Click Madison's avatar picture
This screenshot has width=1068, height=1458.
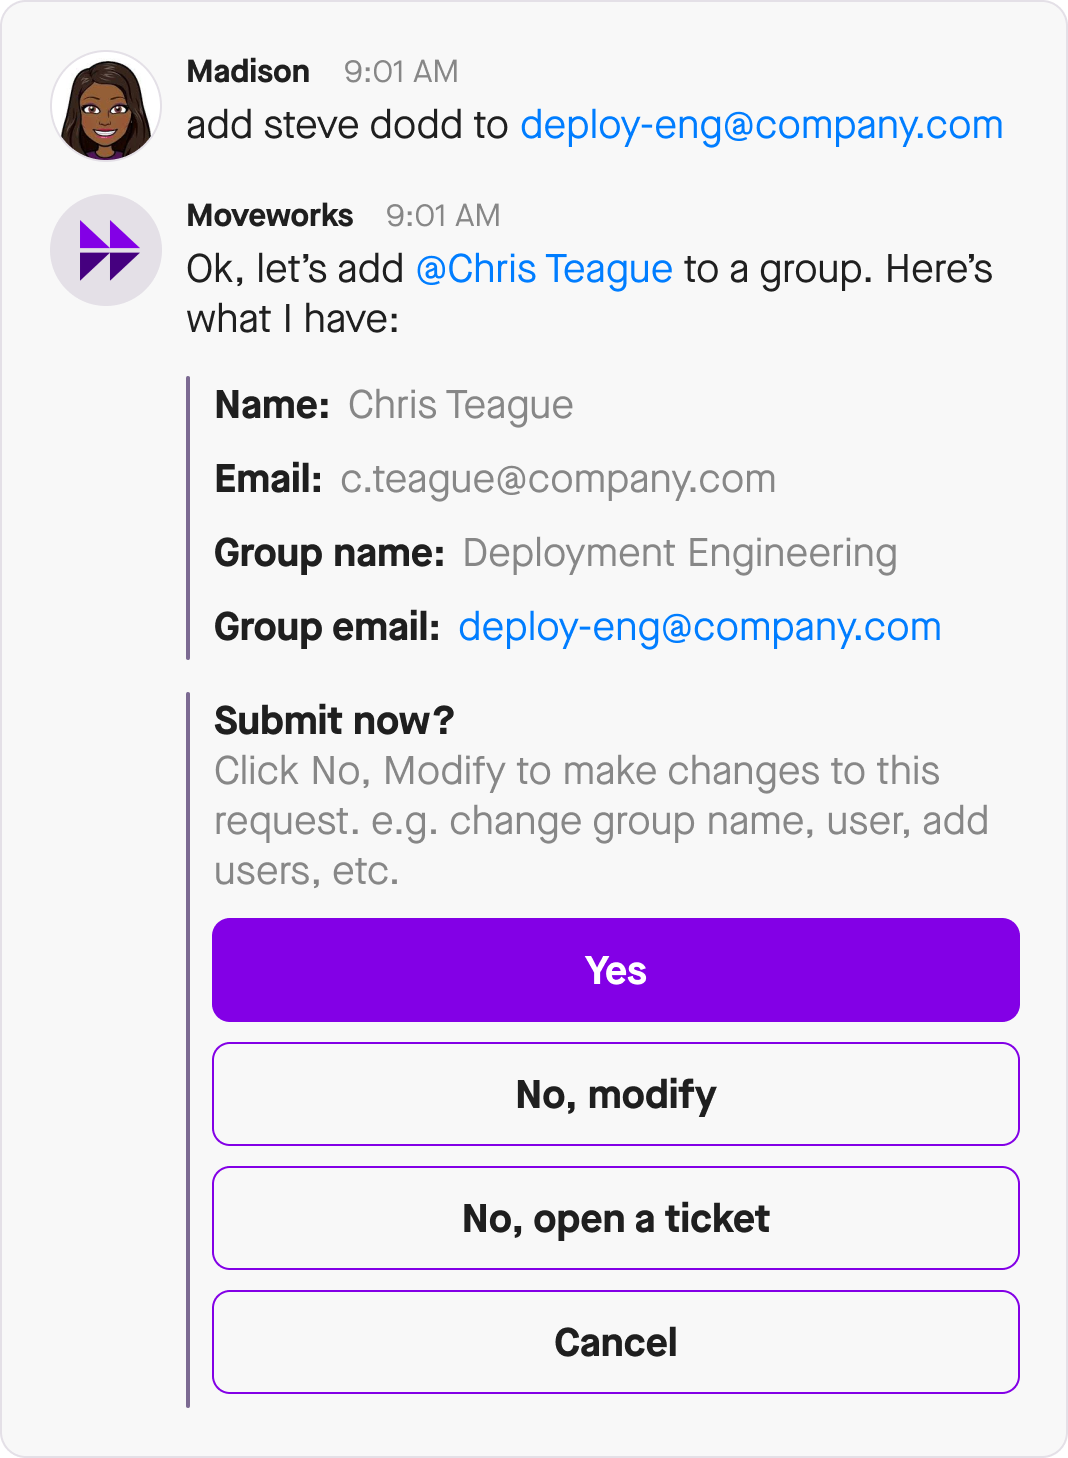pyautogui.click(x=106, y=106)
